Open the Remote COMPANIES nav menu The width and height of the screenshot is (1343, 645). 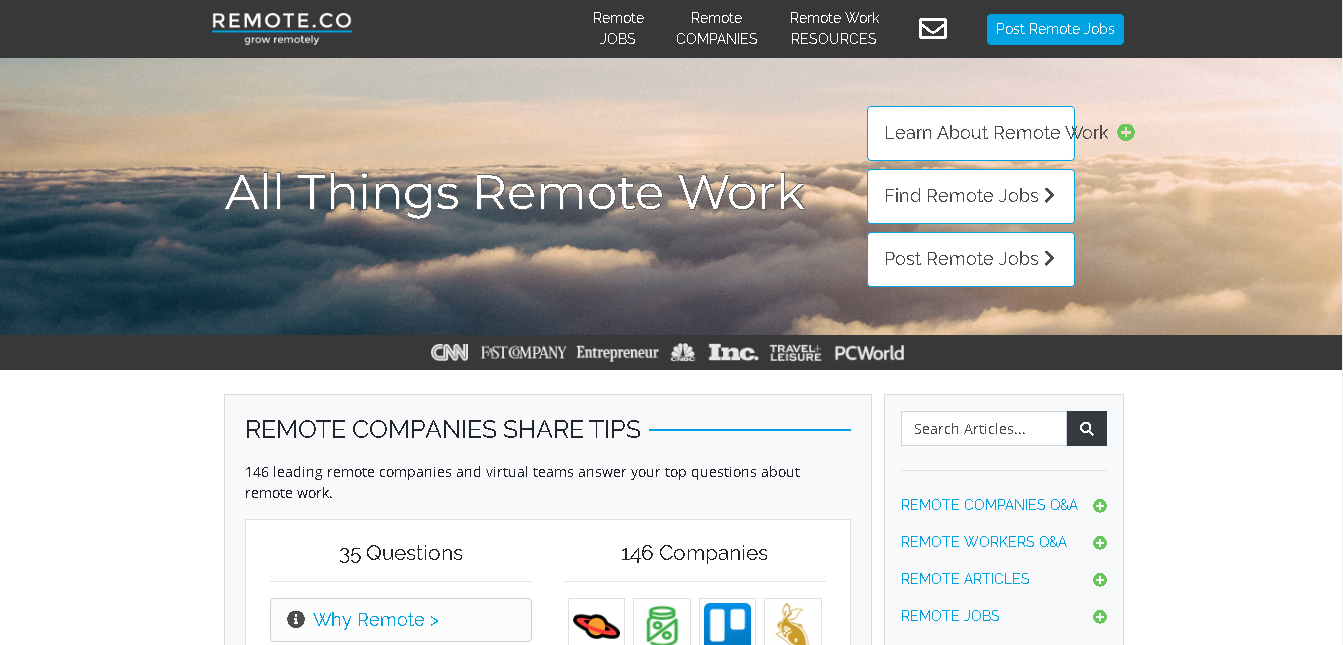click(716, 28)
